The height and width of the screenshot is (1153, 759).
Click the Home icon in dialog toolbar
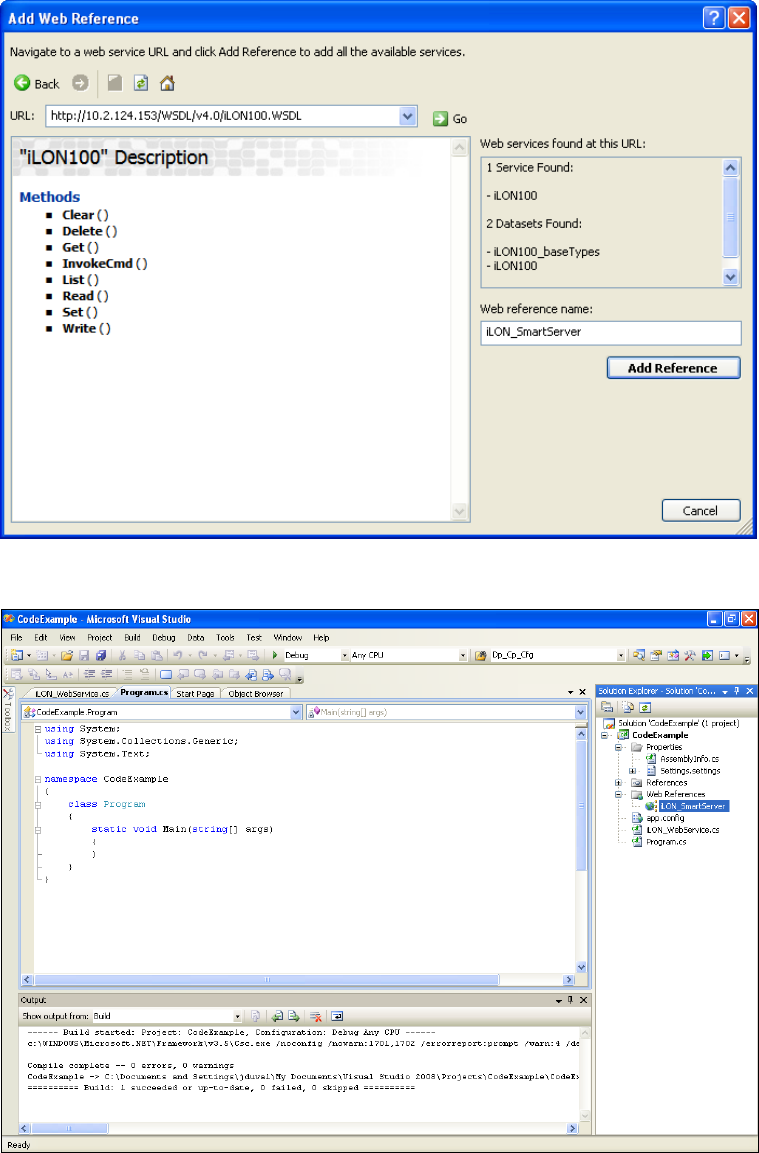pos(167,83)
